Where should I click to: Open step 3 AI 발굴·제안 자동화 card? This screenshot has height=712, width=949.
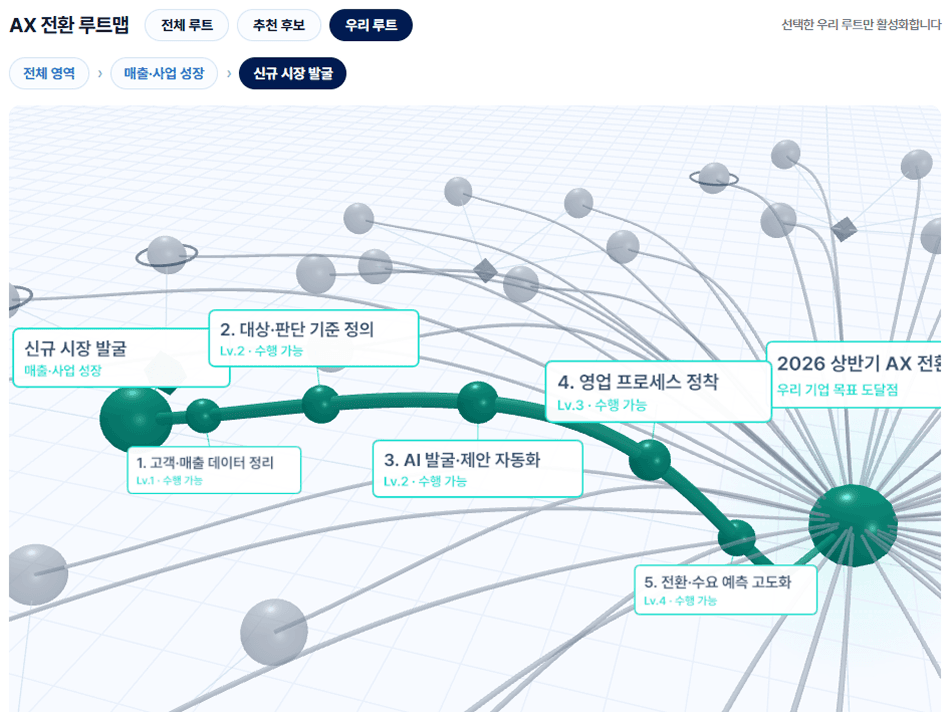tap(478, 469)
